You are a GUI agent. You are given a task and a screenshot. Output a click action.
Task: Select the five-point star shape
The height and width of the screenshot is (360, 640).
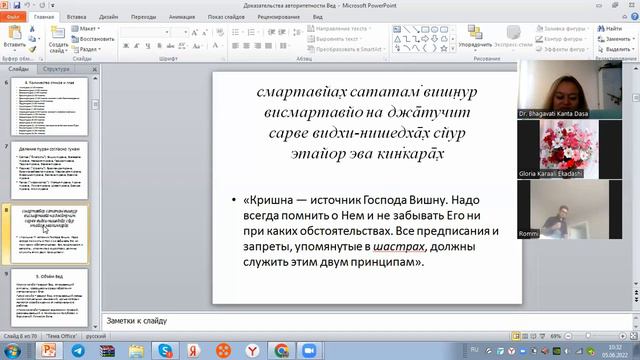(x=444, y=48)
